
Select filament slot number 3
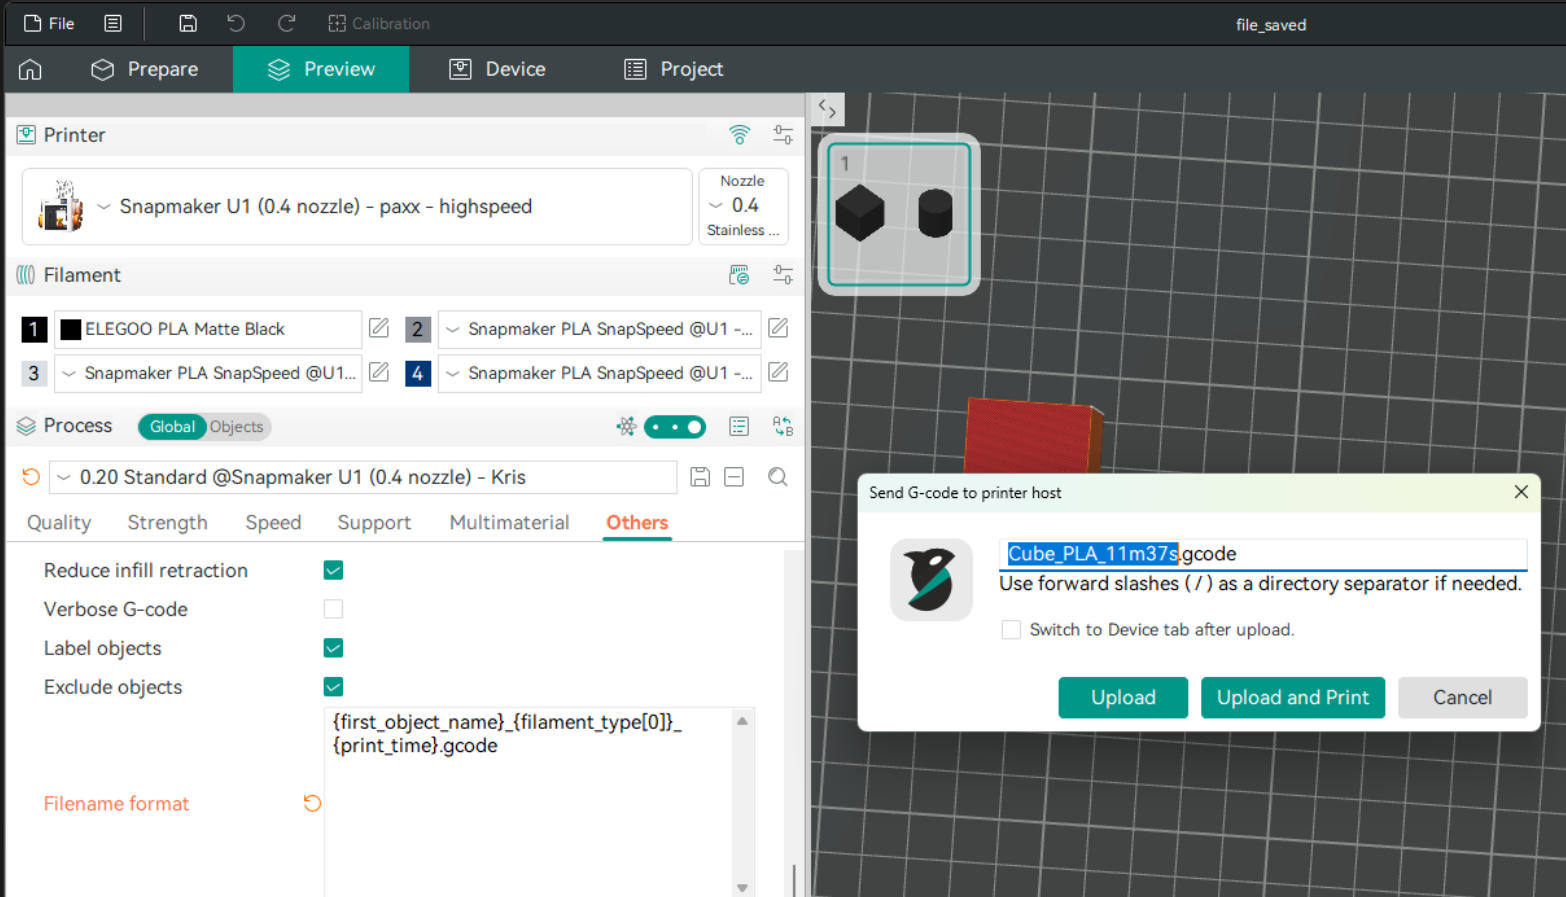pos(34,373)
